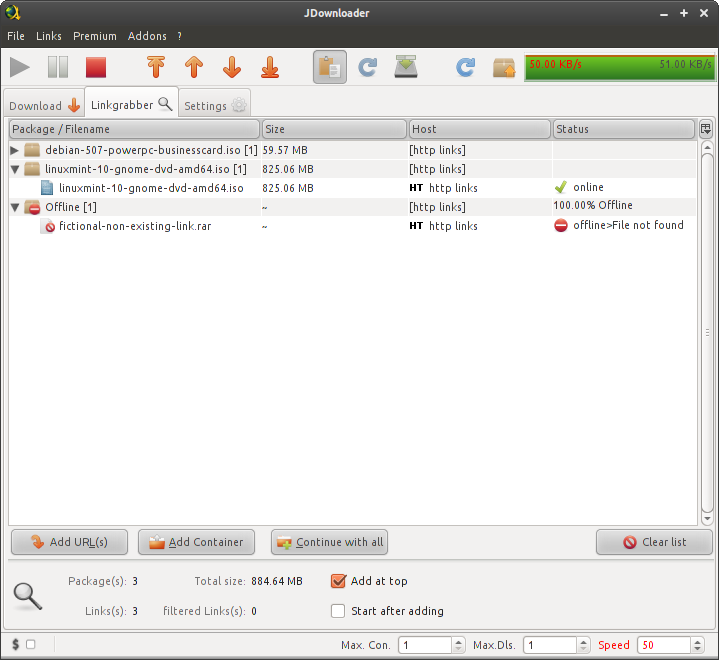This screenshot has height=660, width=719.
Task: Sort by Package / Filename column header
Action: (x=134, y=129)
